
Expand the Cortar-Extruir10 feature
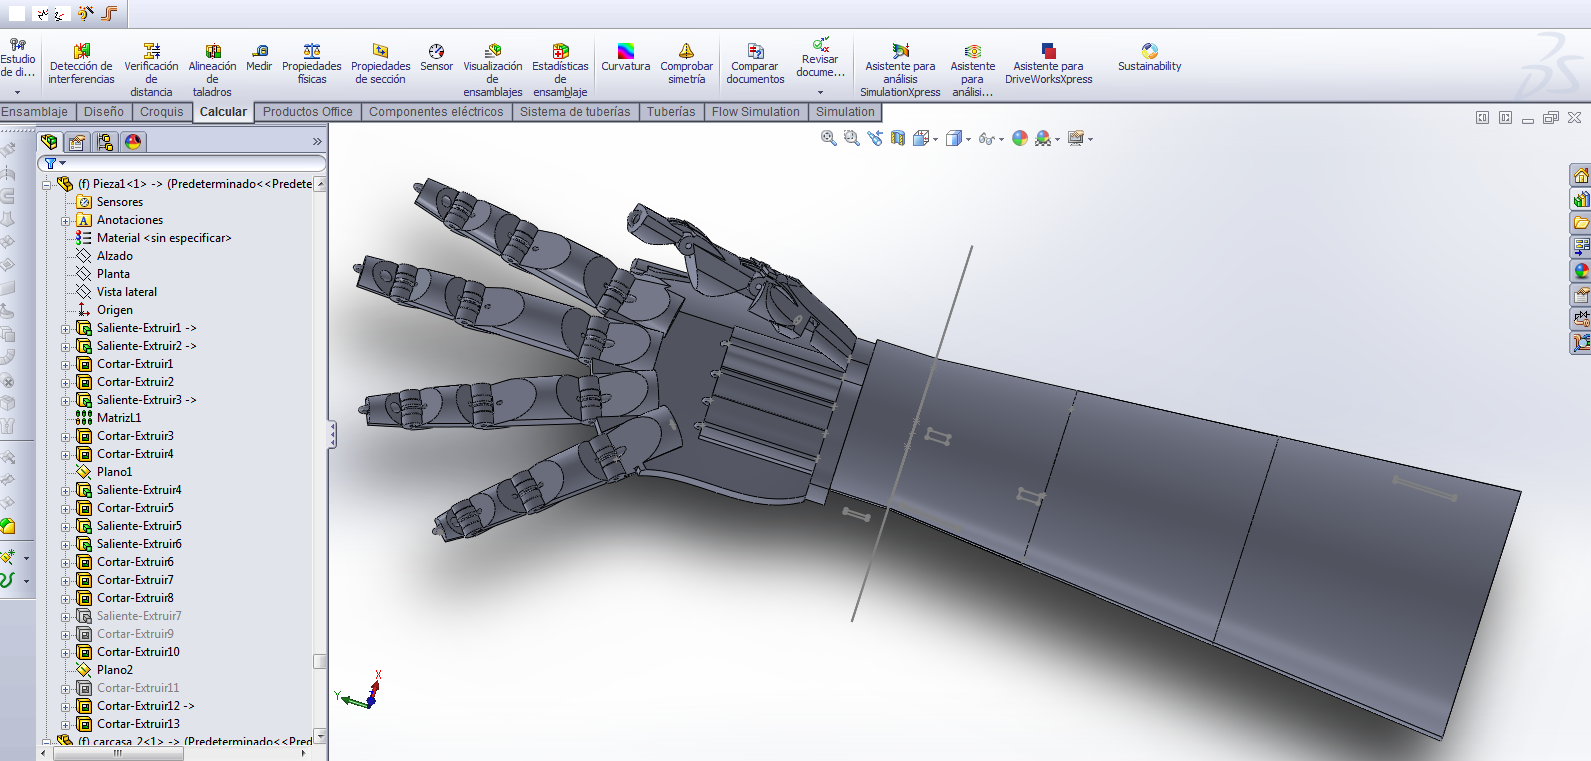point(66,653)
